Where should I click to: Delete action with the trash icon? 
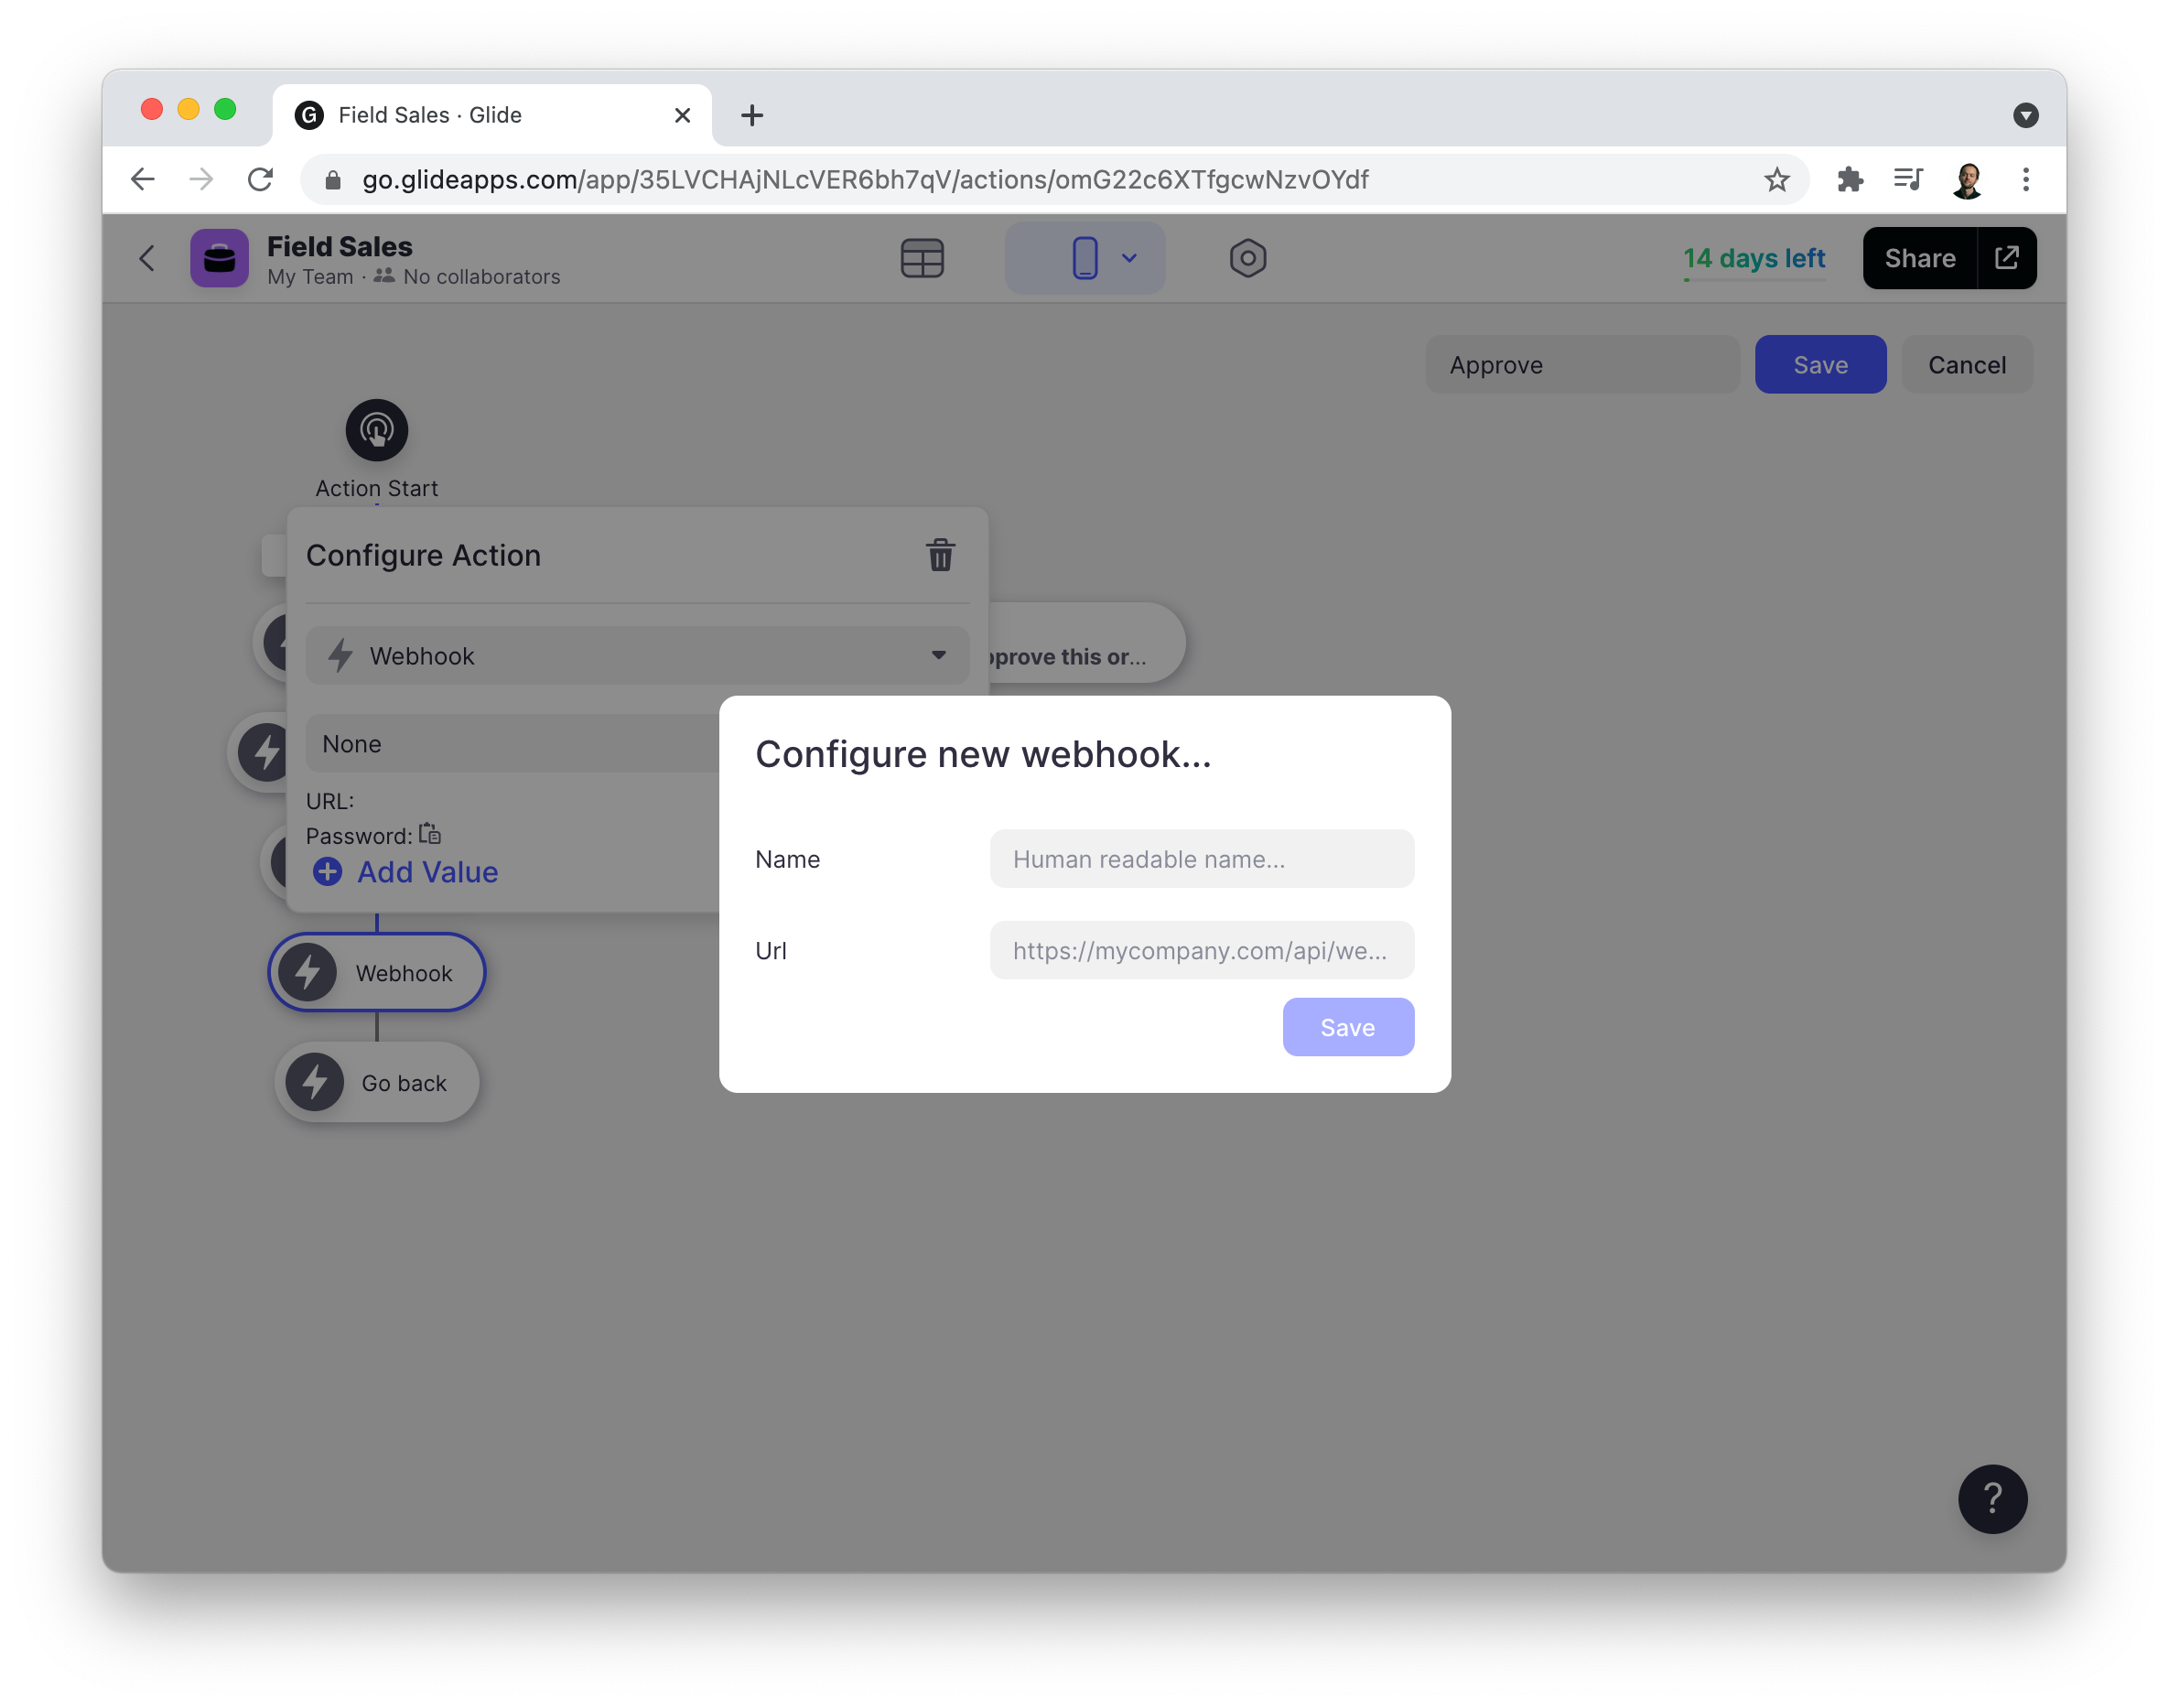point(939,555)
